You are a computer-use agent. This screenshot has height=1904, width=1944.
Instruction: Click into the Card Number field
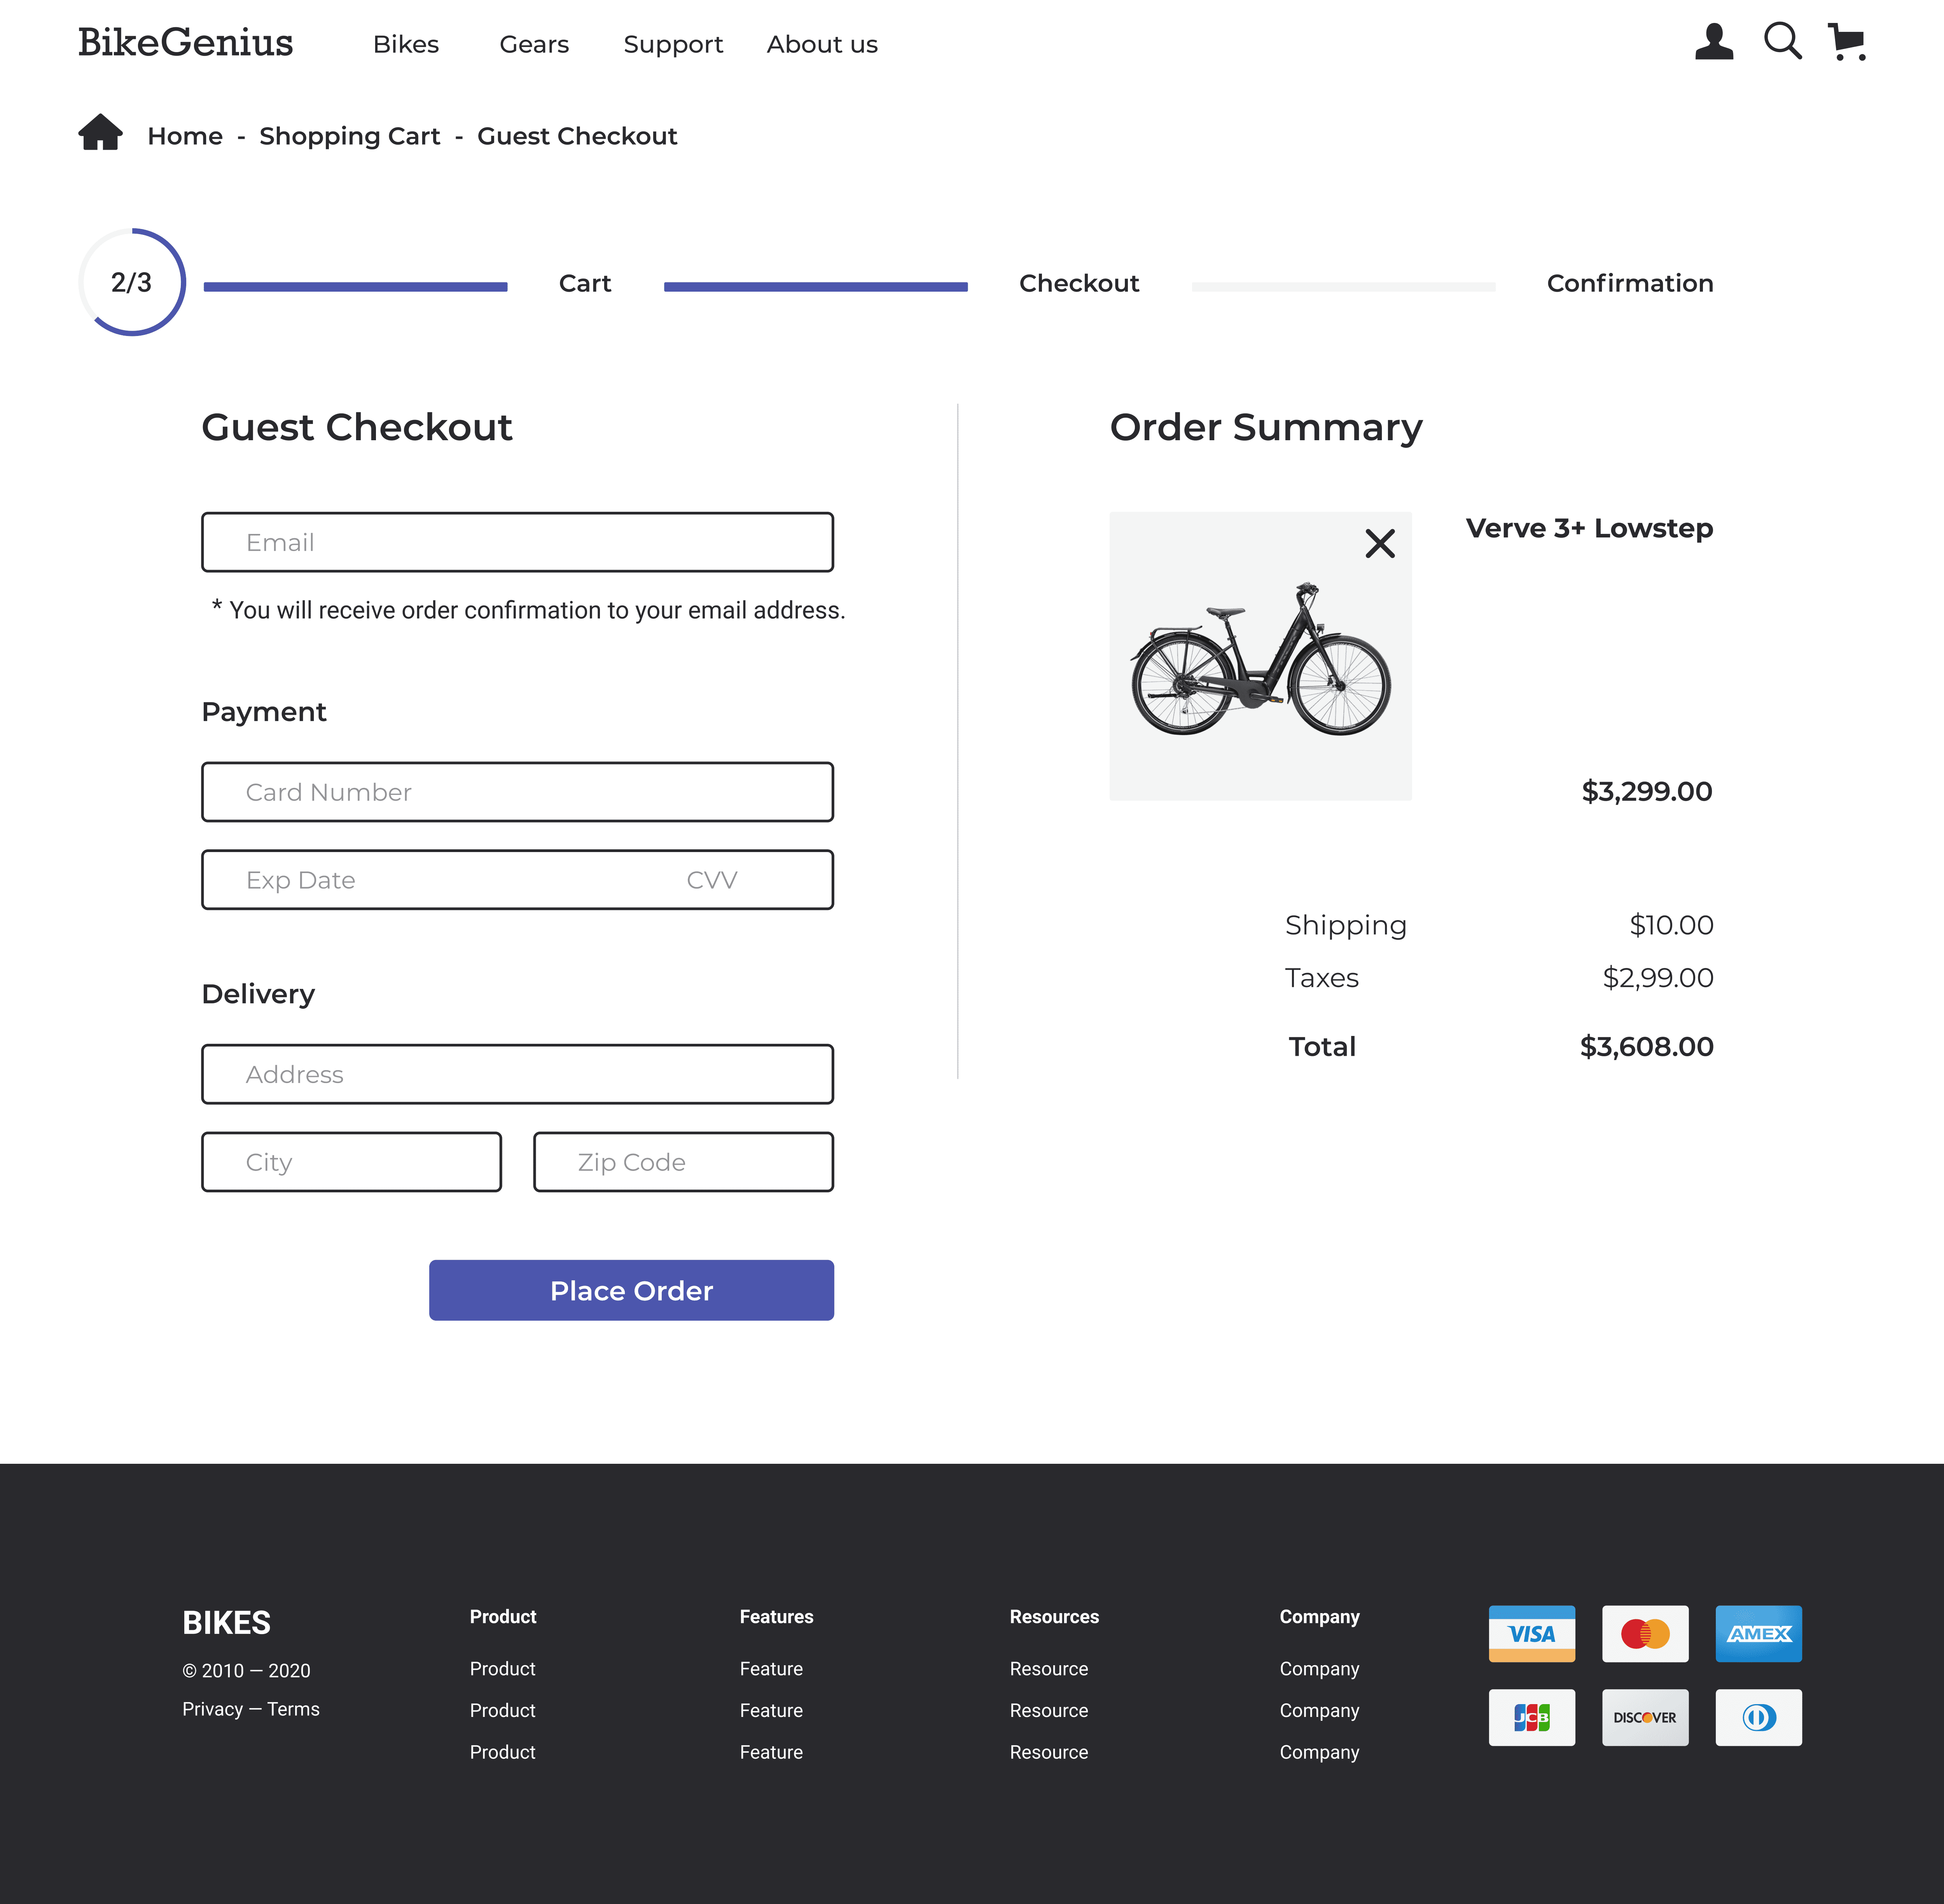click(x=517, y=792)
